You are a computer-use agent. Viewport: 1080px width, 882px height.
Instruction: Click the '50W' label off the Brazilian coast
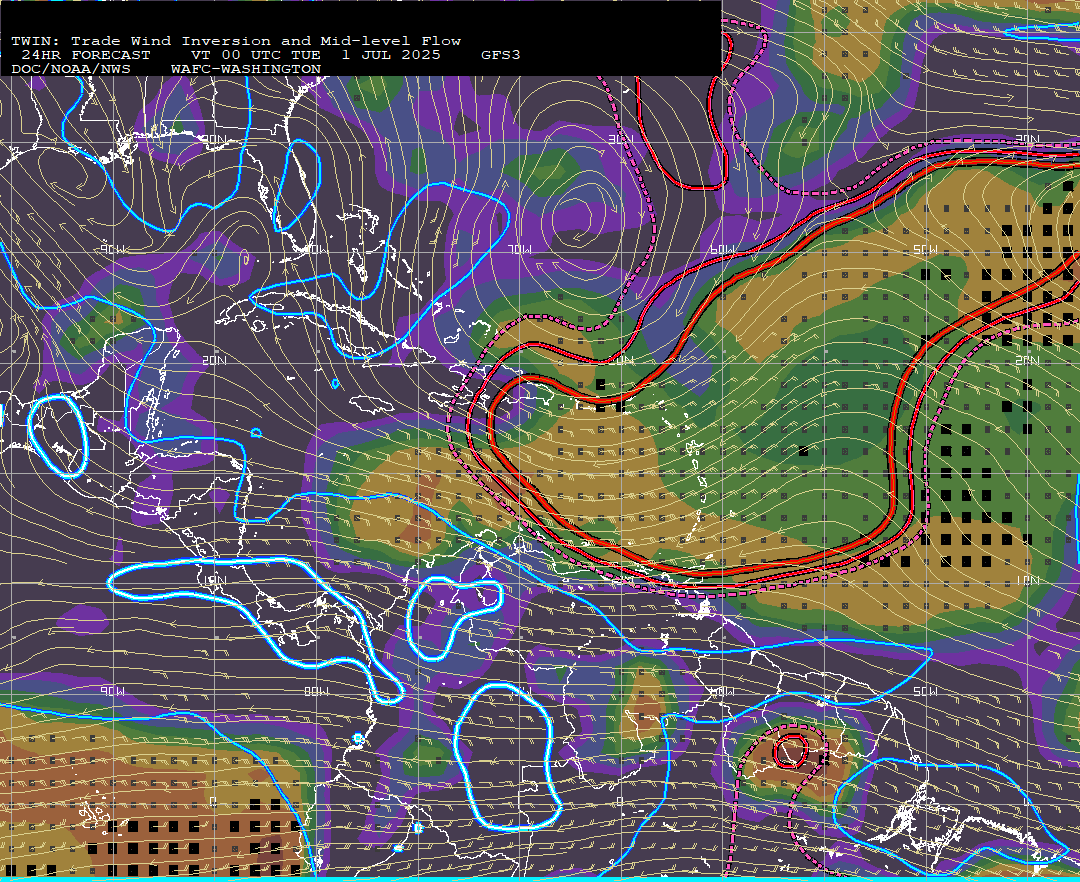pyautogui.click(x=925, y=691)
